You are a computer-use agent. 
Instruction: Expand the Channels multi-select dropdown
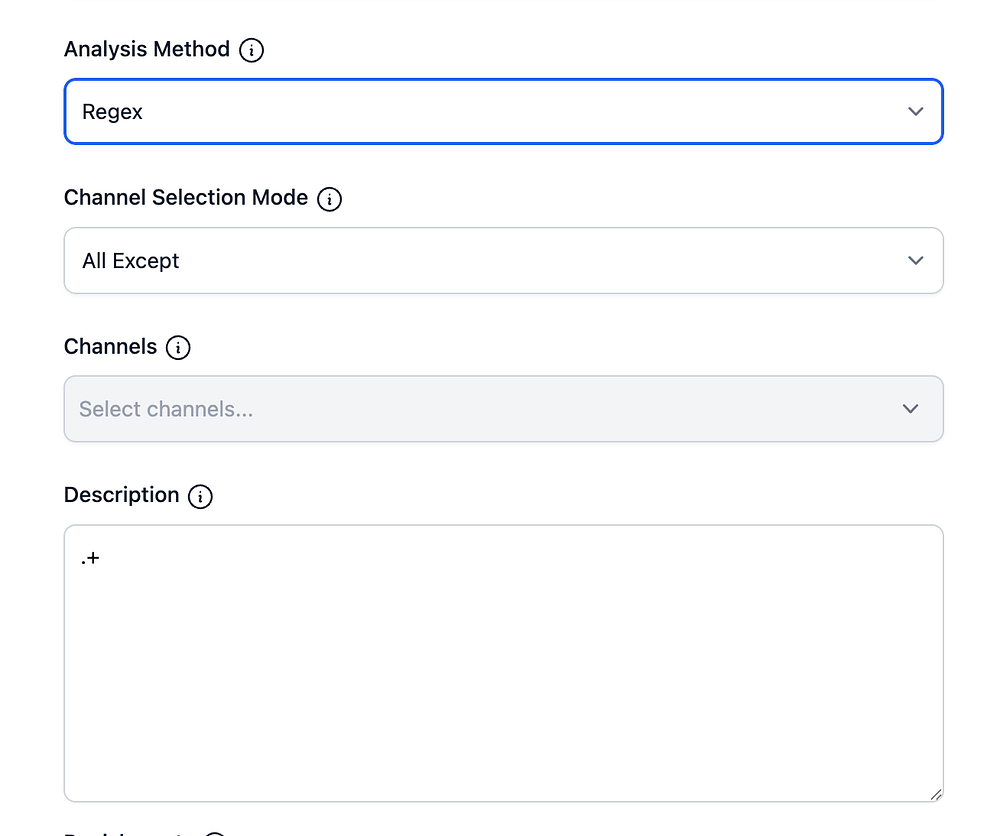(503, 409)
